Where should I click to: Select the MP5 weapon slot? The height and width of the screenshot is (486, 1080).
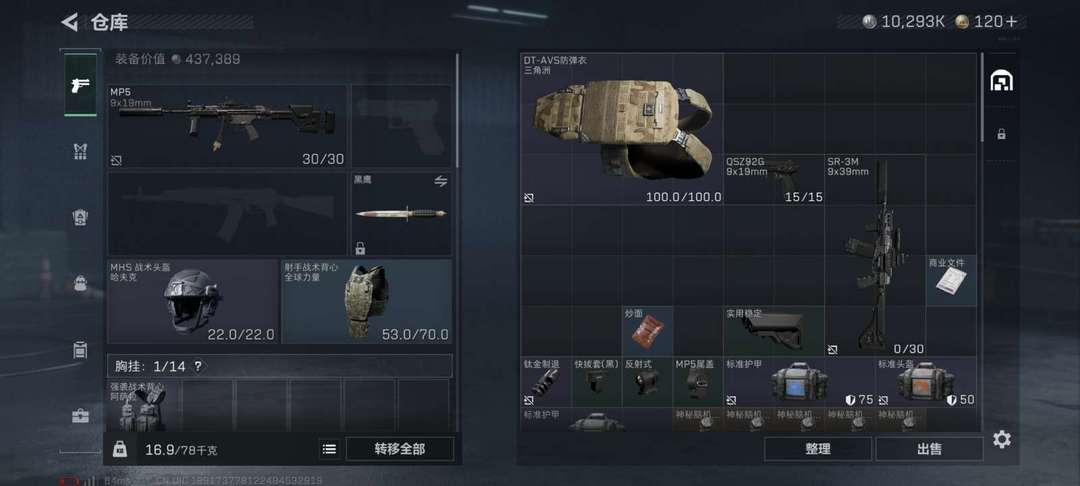[x=227, y=126]
